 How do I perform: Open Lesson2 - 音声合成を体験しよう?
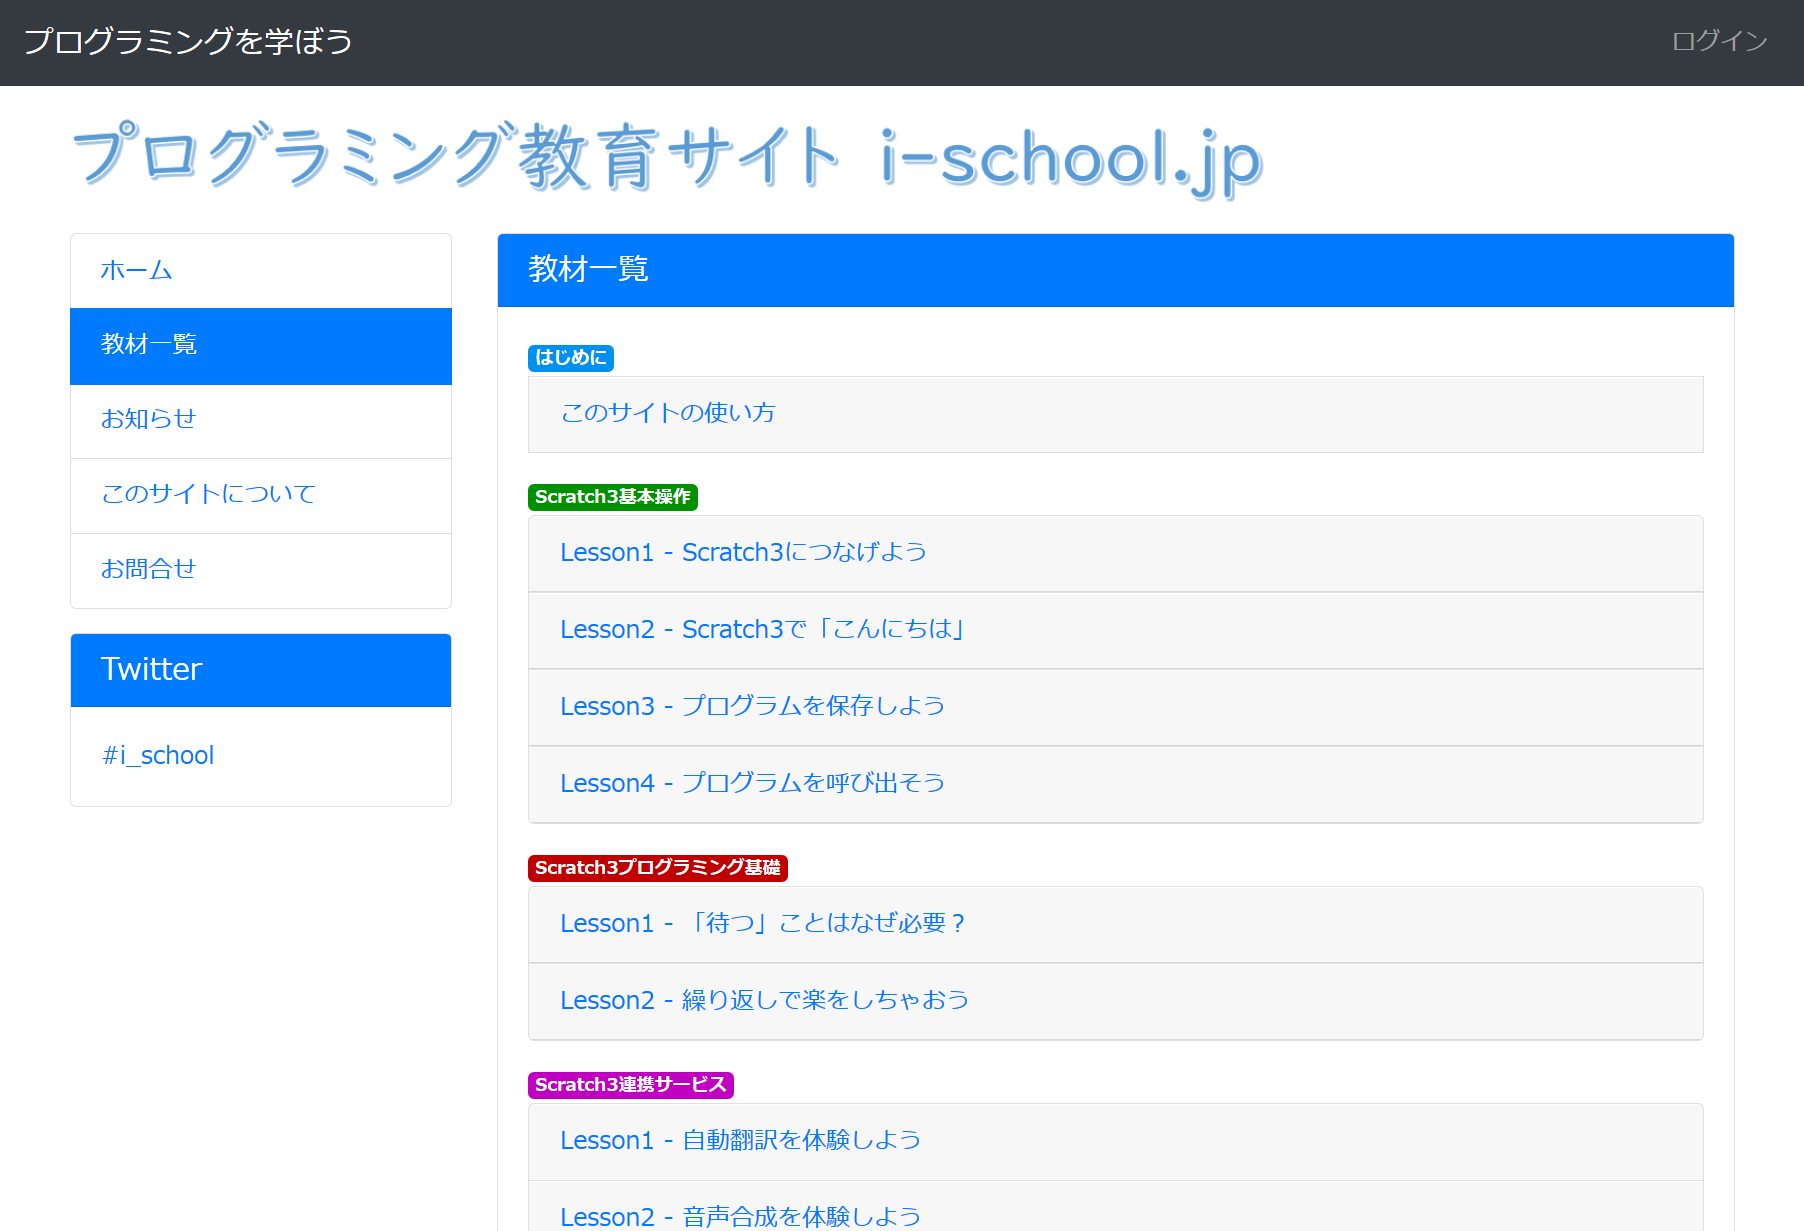[1116, 1207]
